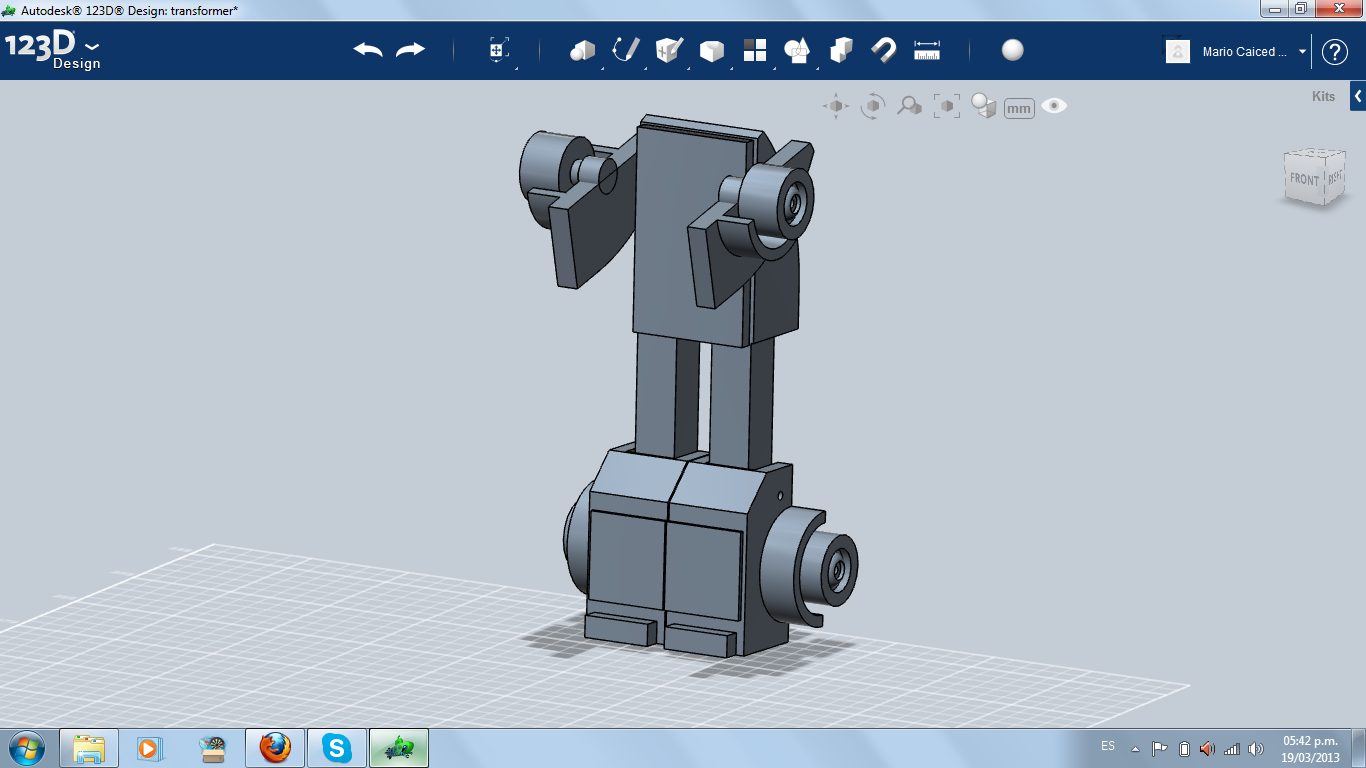Open the Pattern tool menu
Screen dimensions: 1366x768
coord(754,50)
